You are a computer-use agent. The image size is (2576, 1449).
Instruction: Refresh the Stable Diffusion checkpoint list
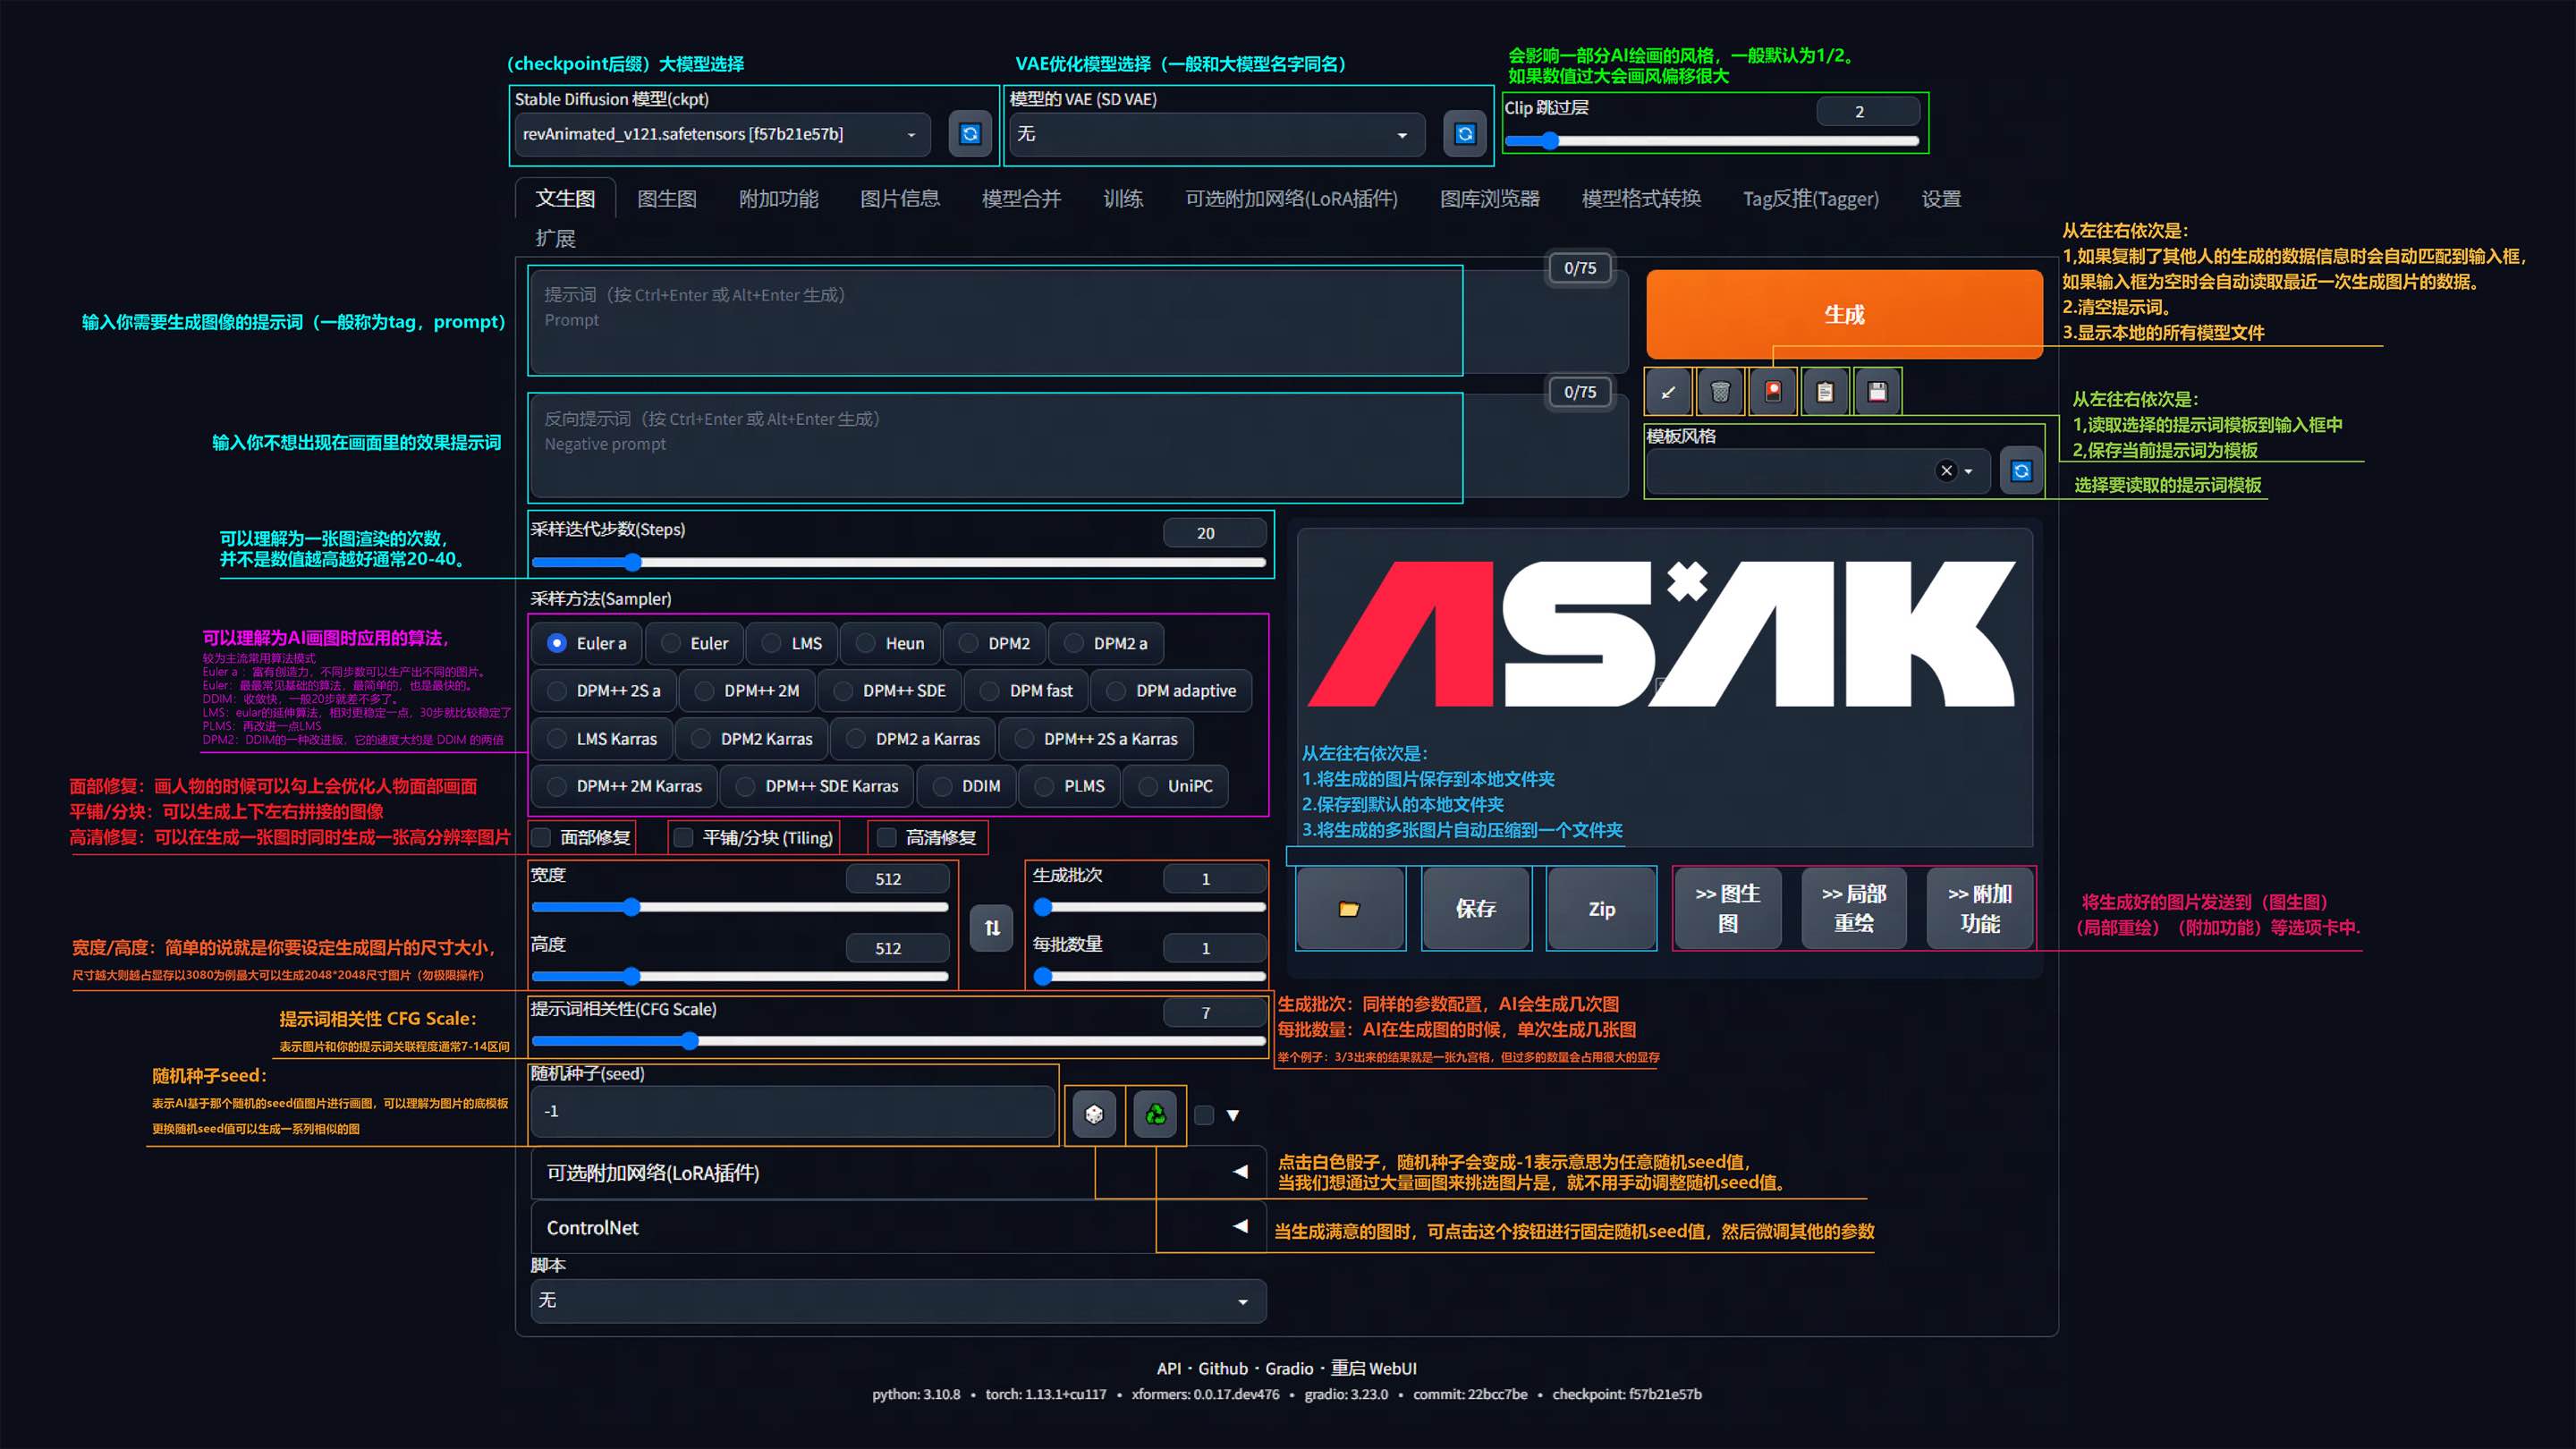pyautogui.click(x=969, y=134)
